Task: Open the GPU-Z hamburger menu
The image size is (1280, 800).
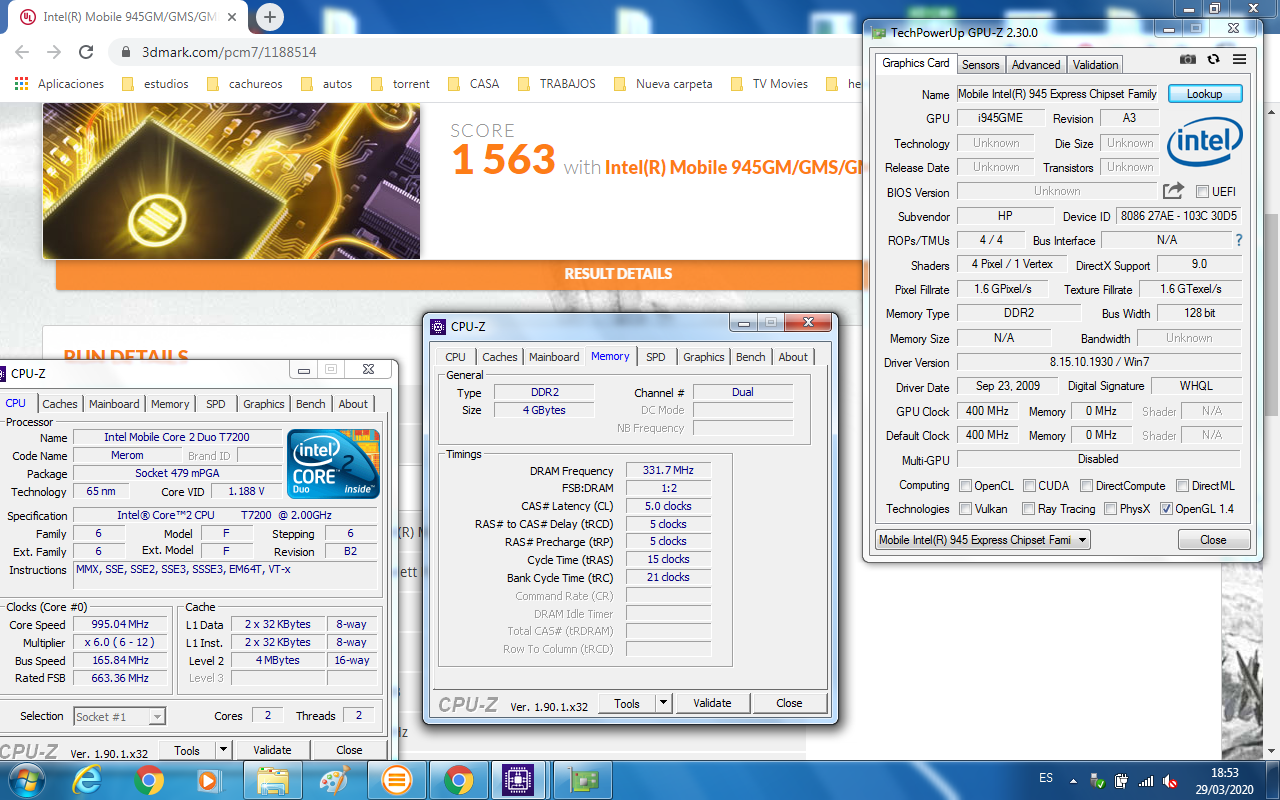Action: point(1239,60)
